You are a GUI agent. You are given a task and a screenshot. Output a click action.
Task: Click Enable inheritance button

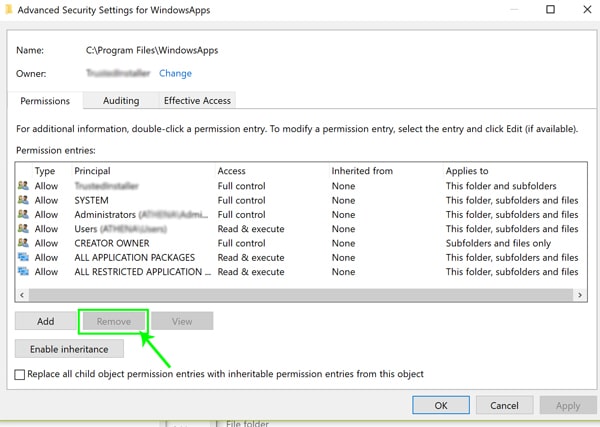[x=69, y=349]
